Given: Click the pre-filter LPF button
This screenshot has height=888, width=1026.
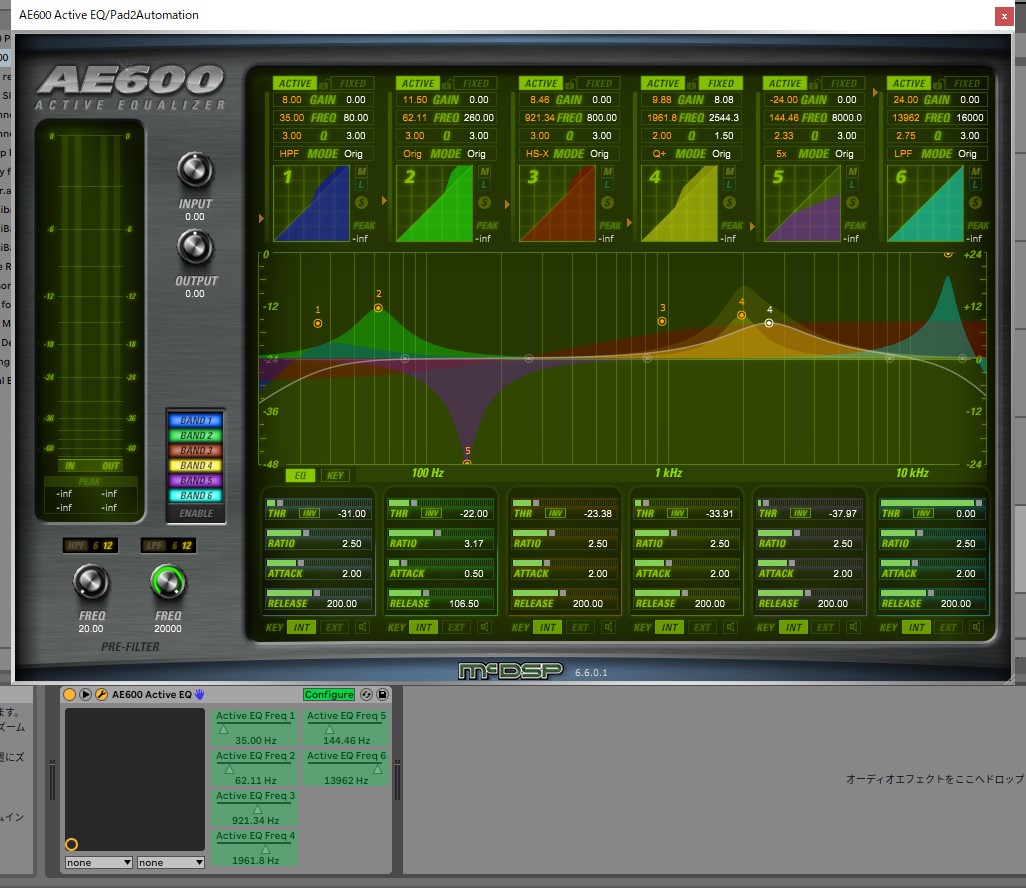Looking at the screenshot, I should tap(155, 546).
